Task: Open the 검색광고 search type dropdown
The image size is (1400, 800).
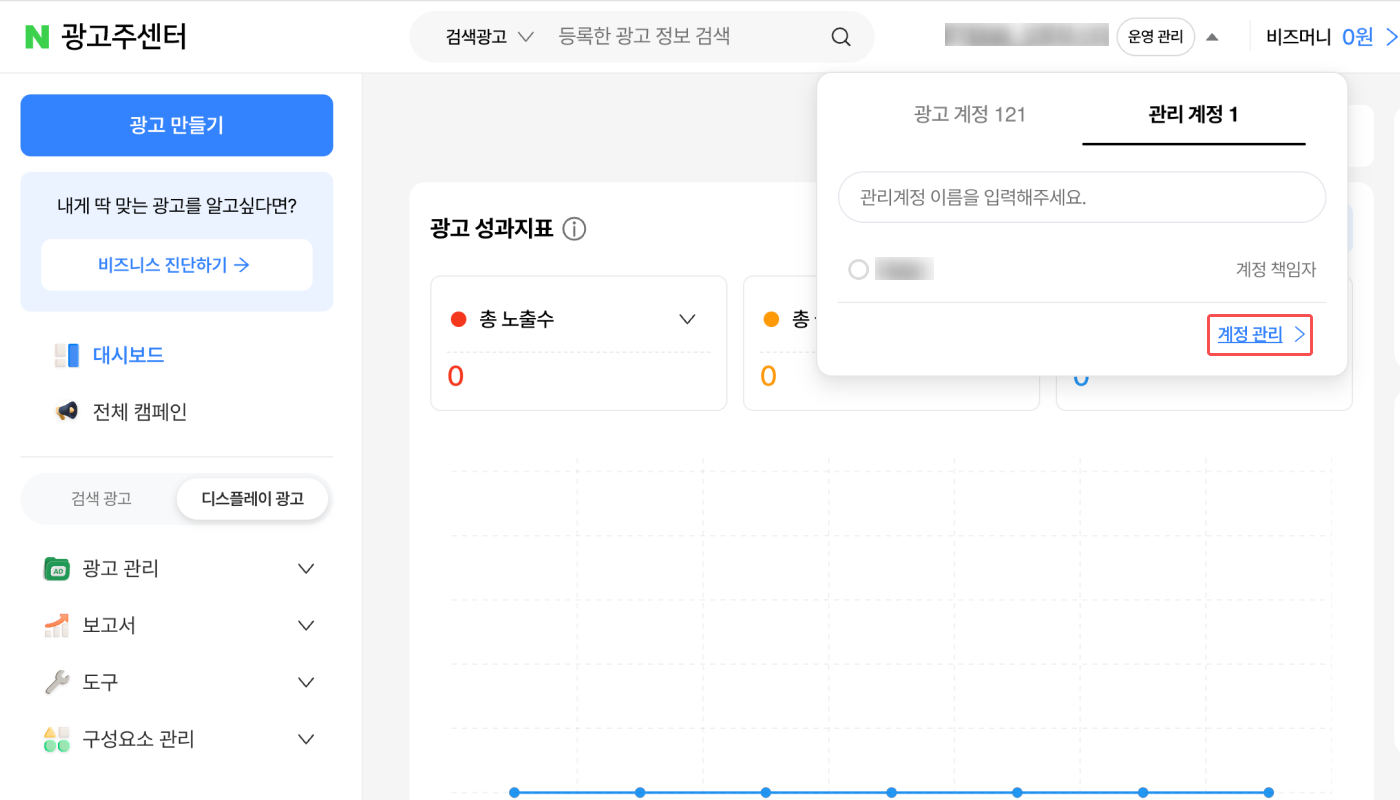Action: pos(490,37)
